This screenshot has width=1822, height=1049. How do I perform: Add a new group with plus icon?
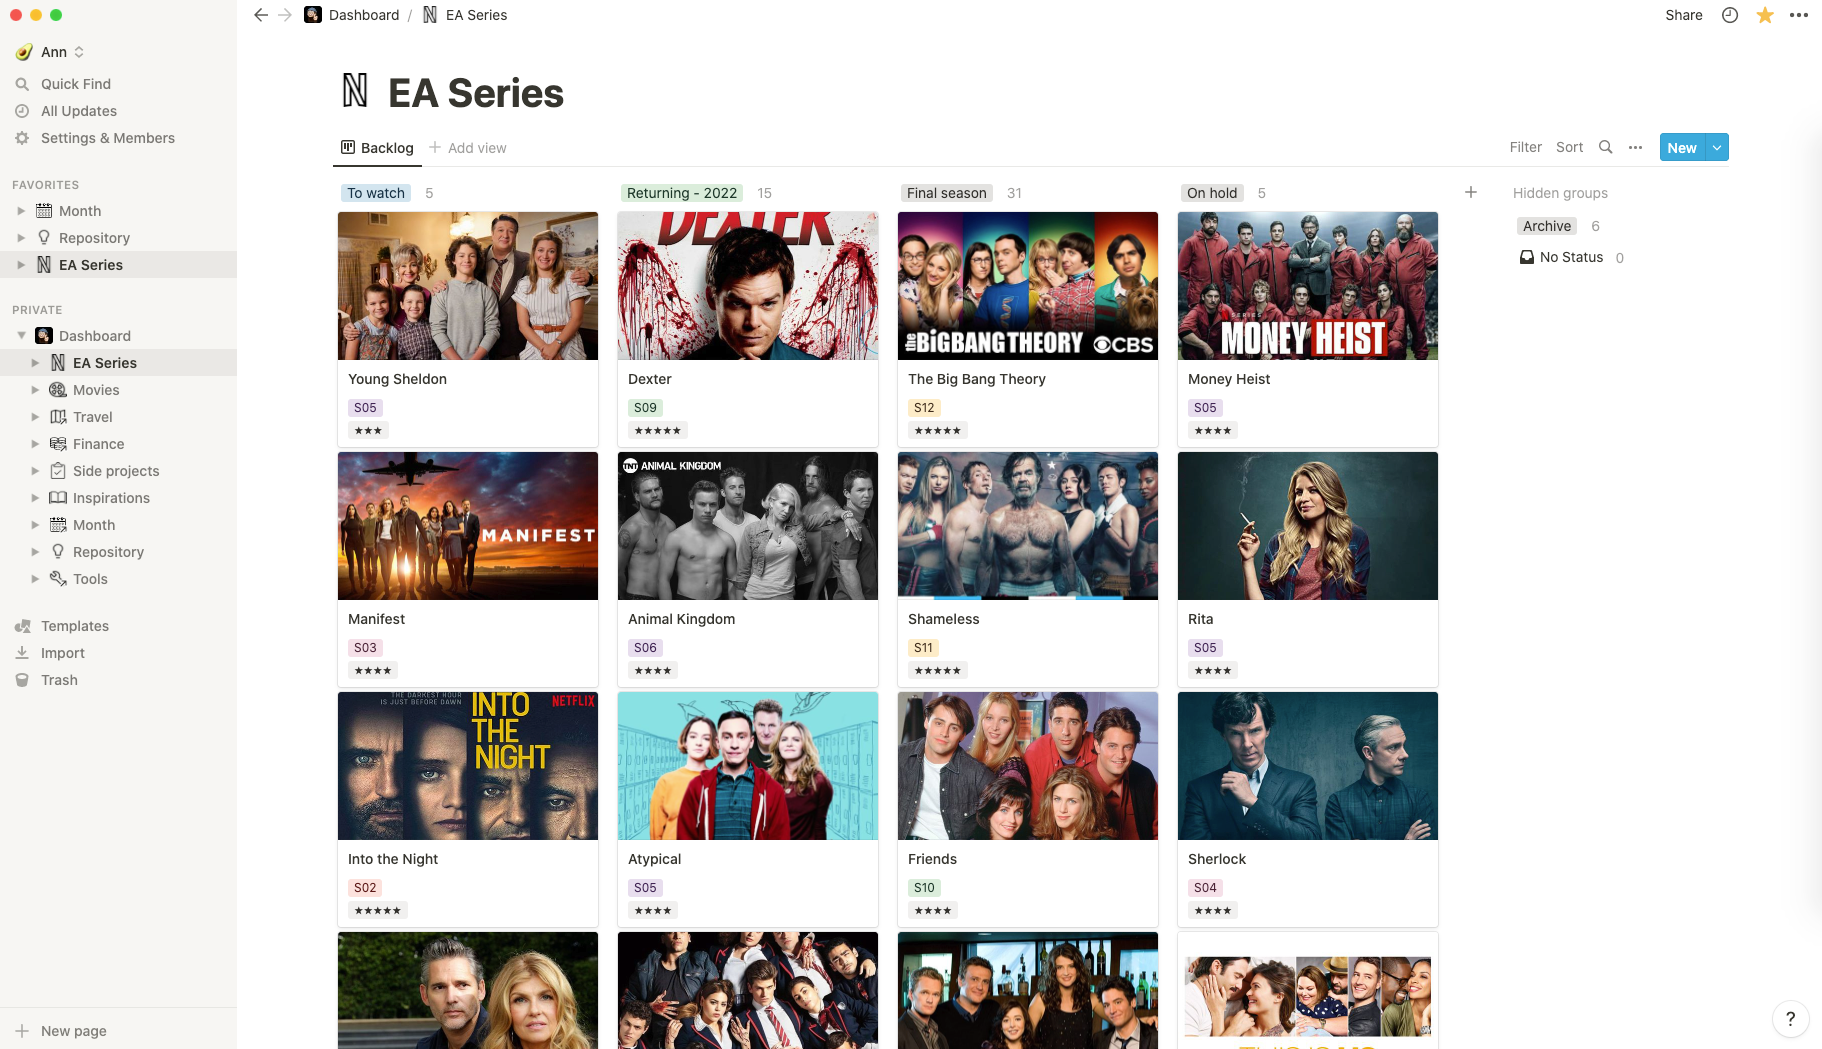point(1471,192)
